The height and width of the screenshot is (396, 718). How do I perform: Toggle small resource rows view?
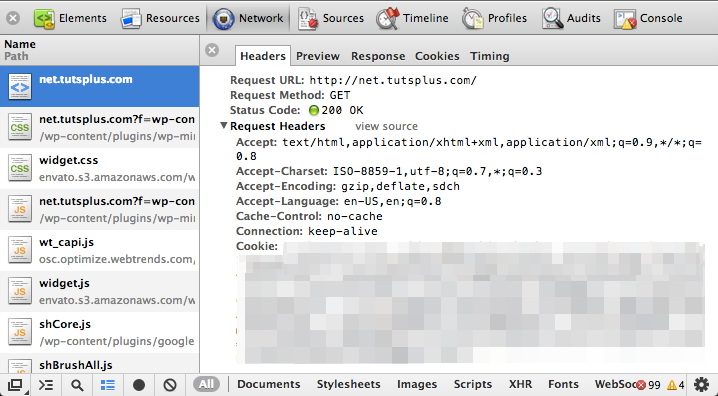coord(108,385)
